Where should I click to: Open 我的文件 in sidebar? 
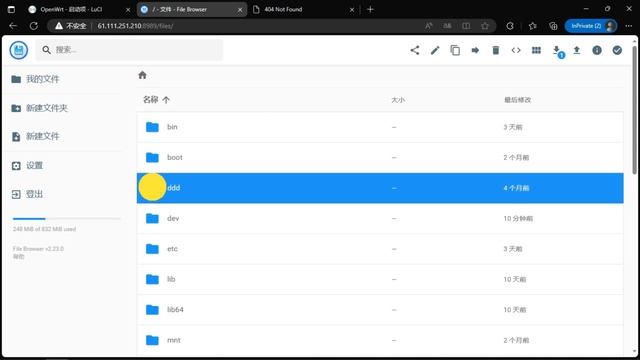pos(36,79)
